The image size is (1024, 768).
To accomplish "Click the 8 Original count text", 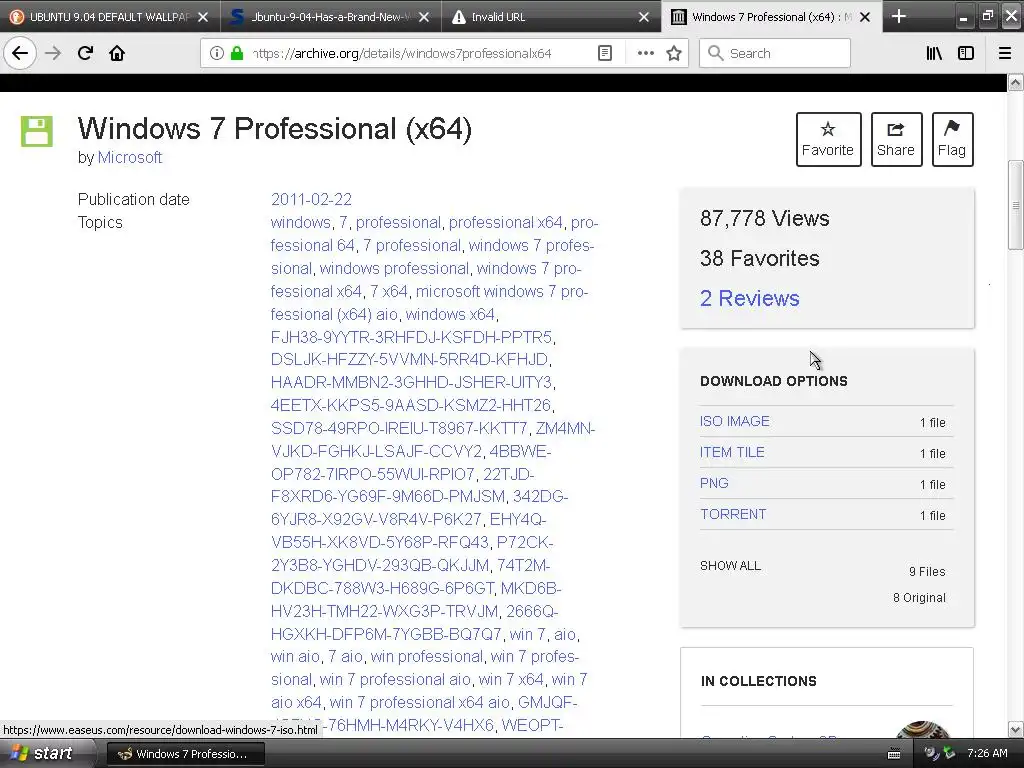I will (x=919, y=598).
